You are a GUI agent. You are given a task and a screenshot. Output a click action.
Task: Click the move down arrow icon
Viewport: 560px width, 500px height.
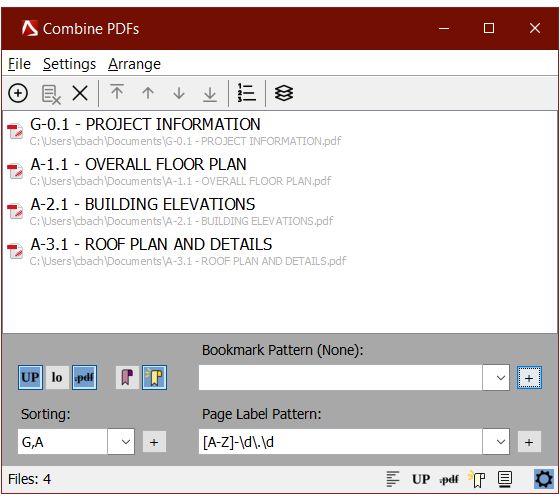tap(179, 94)
